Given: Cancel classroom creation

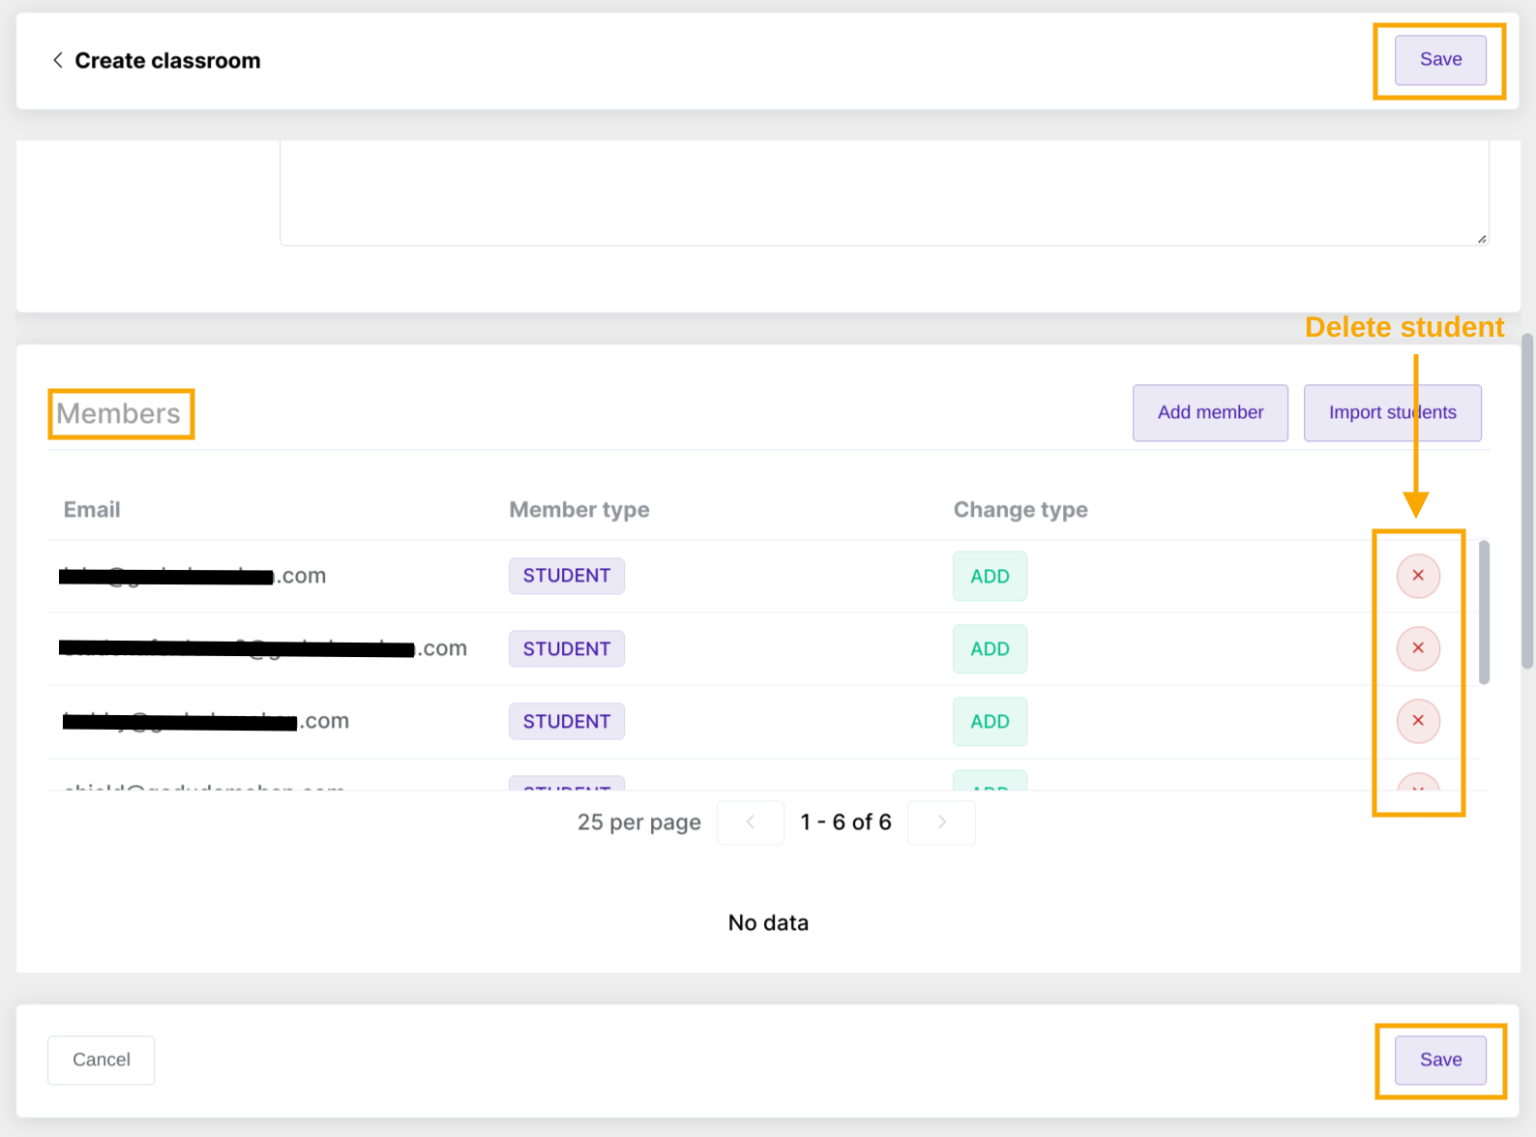Looking at the screenshot, I should point(100,1060).
